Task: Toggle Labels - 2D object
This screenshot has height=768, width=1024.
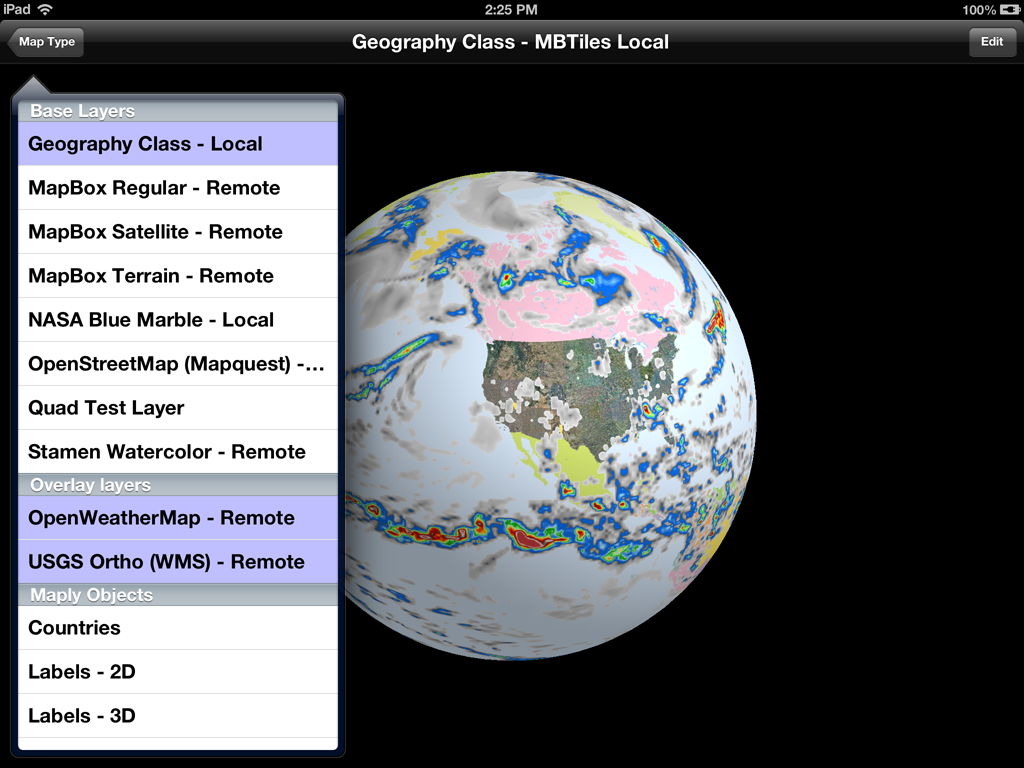Action: click(178, 672)
